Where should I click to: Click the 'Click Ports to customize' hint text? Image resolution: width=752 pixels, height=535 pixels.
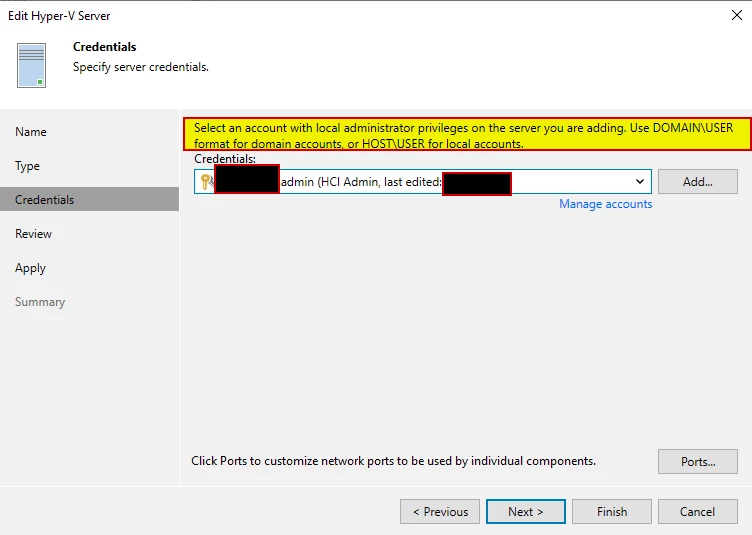coord(393,461)
